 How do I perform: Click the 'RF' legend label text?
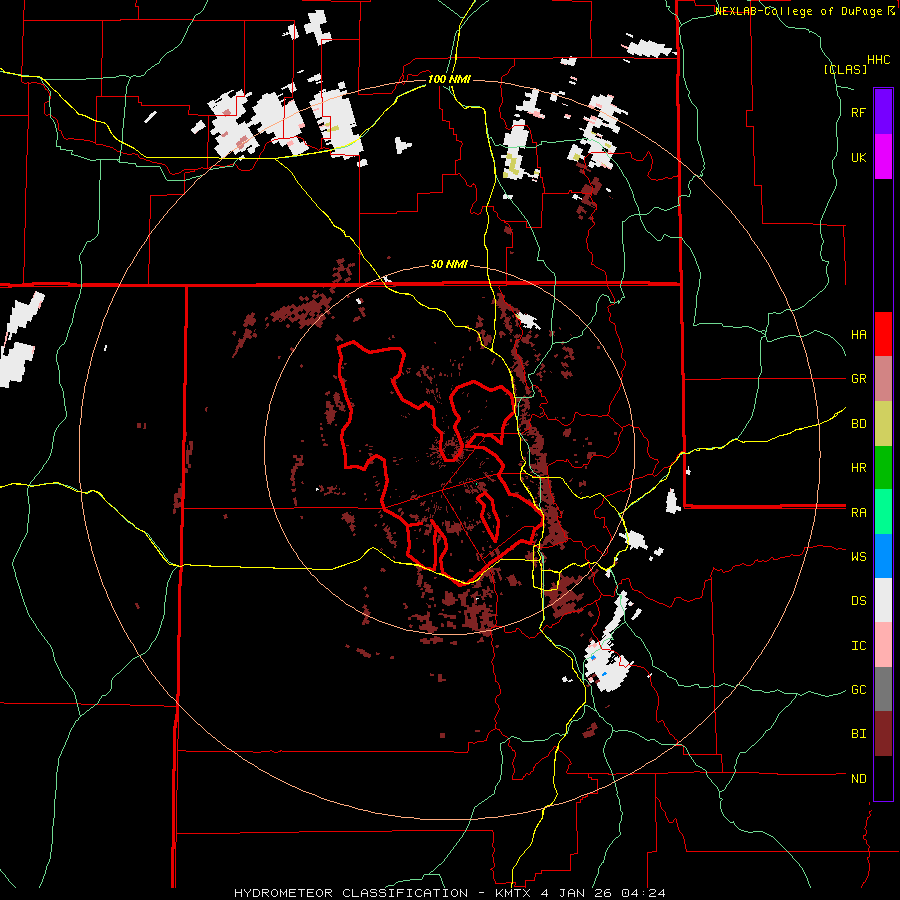point(858,112)
